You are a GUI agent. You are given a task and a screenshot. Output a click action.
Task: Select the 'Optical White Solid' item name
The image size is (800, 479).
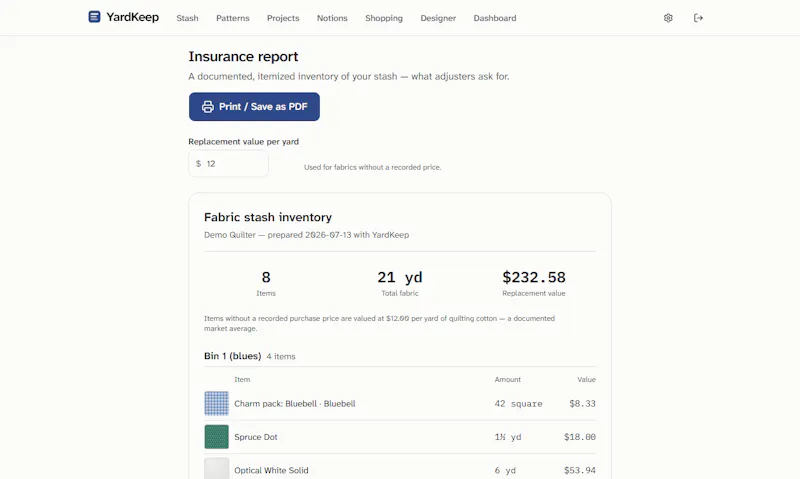coord(271,470)
